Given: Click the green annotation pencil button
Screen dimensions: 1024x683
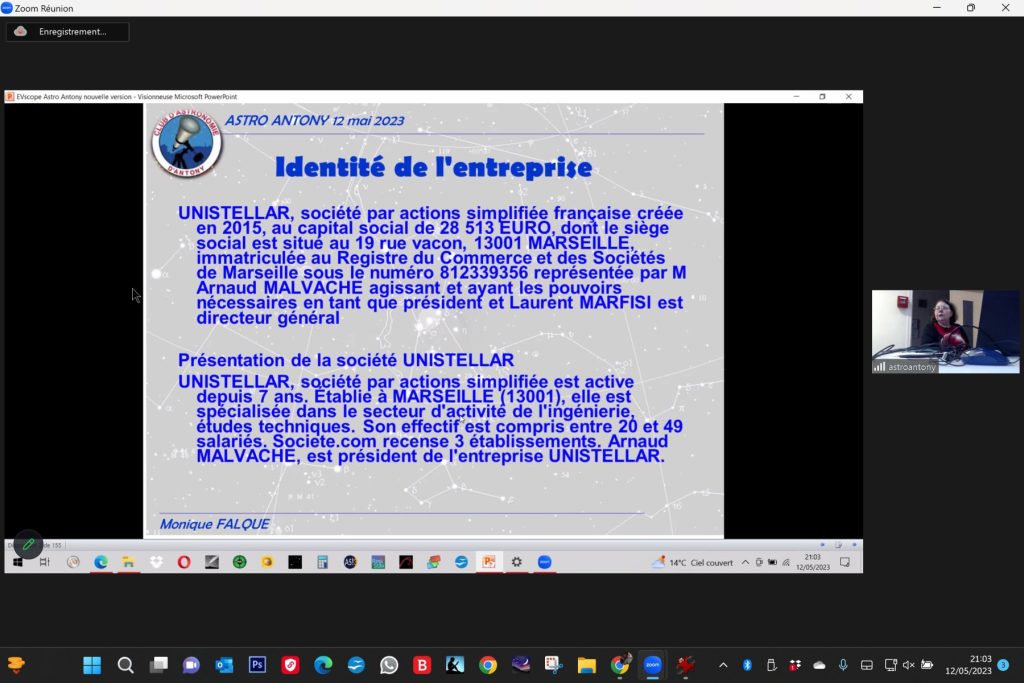Looking at the screenshot, I should point(28,543).
